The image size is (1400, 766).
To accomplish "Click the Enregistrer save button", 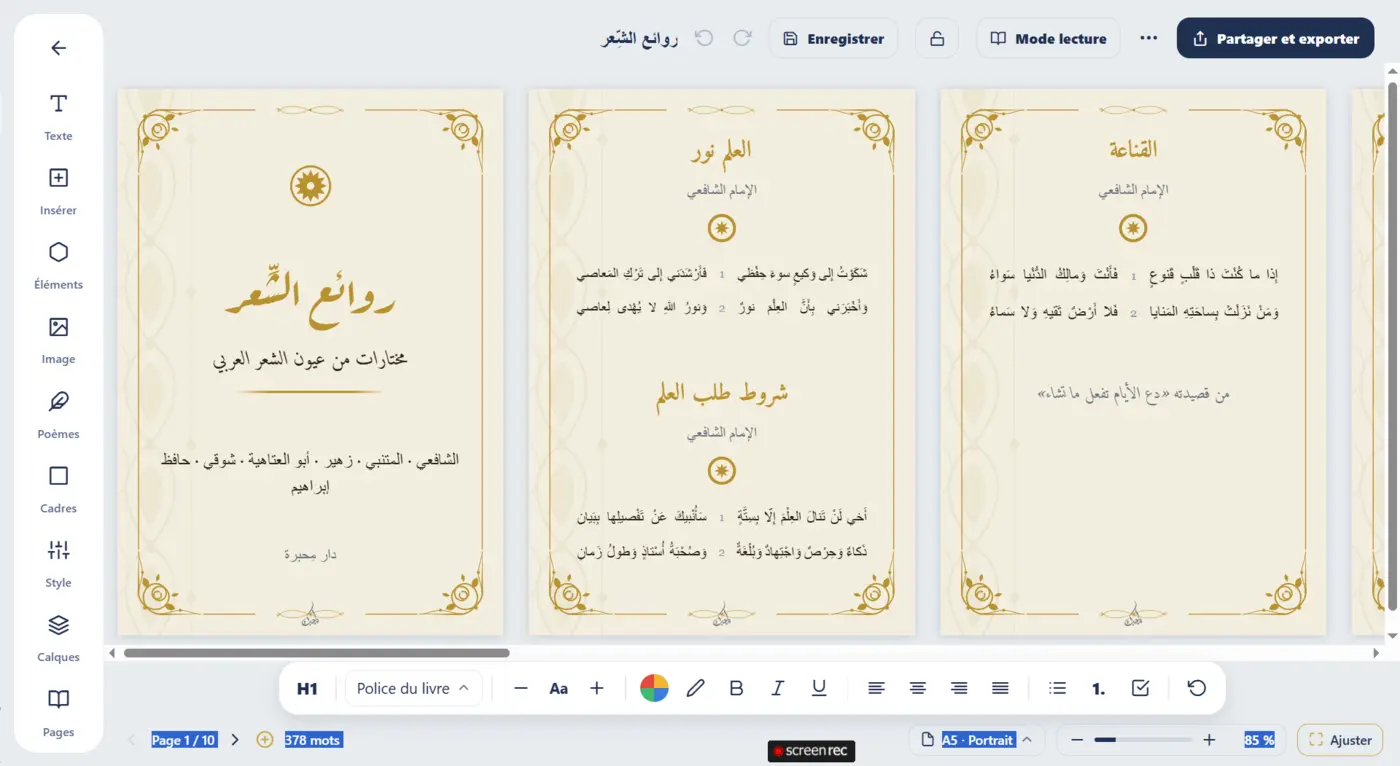I will coord(833,39).
